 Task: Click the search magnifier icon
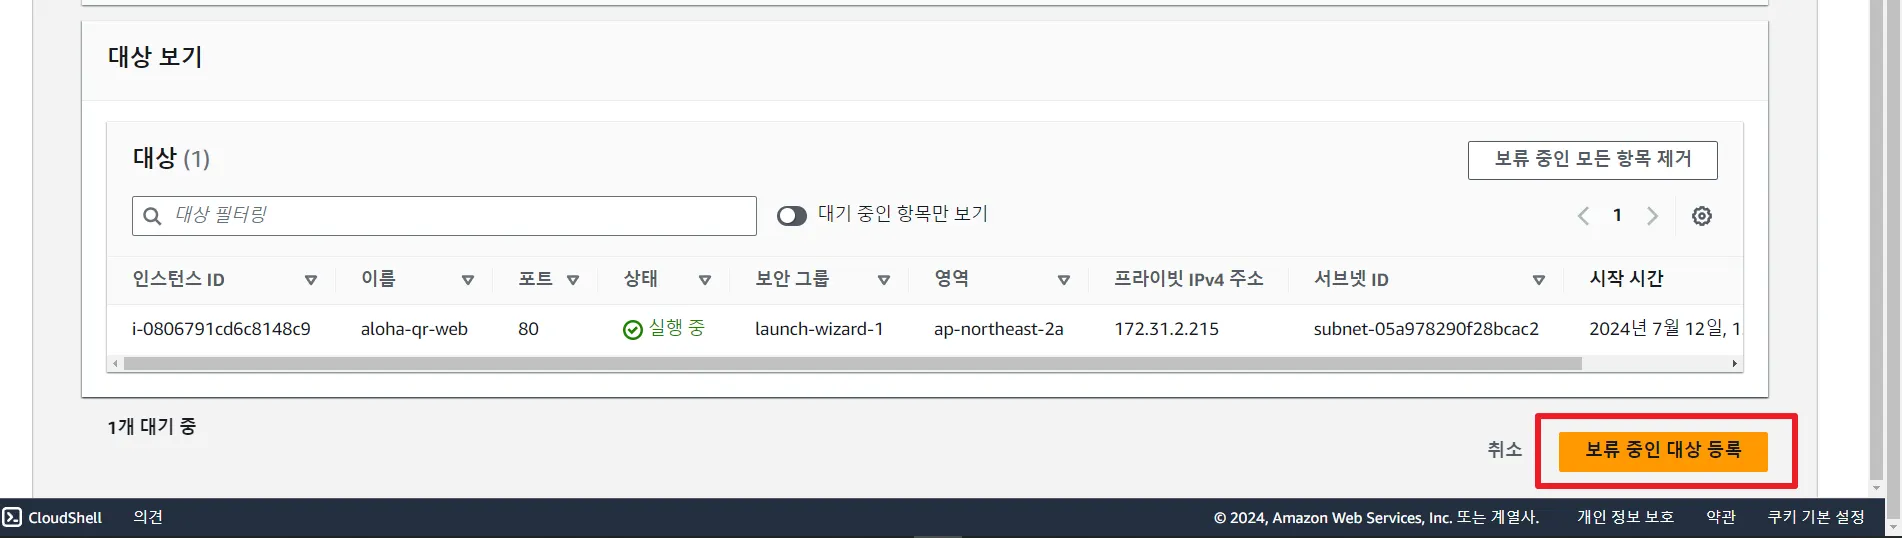pos(152,216)
